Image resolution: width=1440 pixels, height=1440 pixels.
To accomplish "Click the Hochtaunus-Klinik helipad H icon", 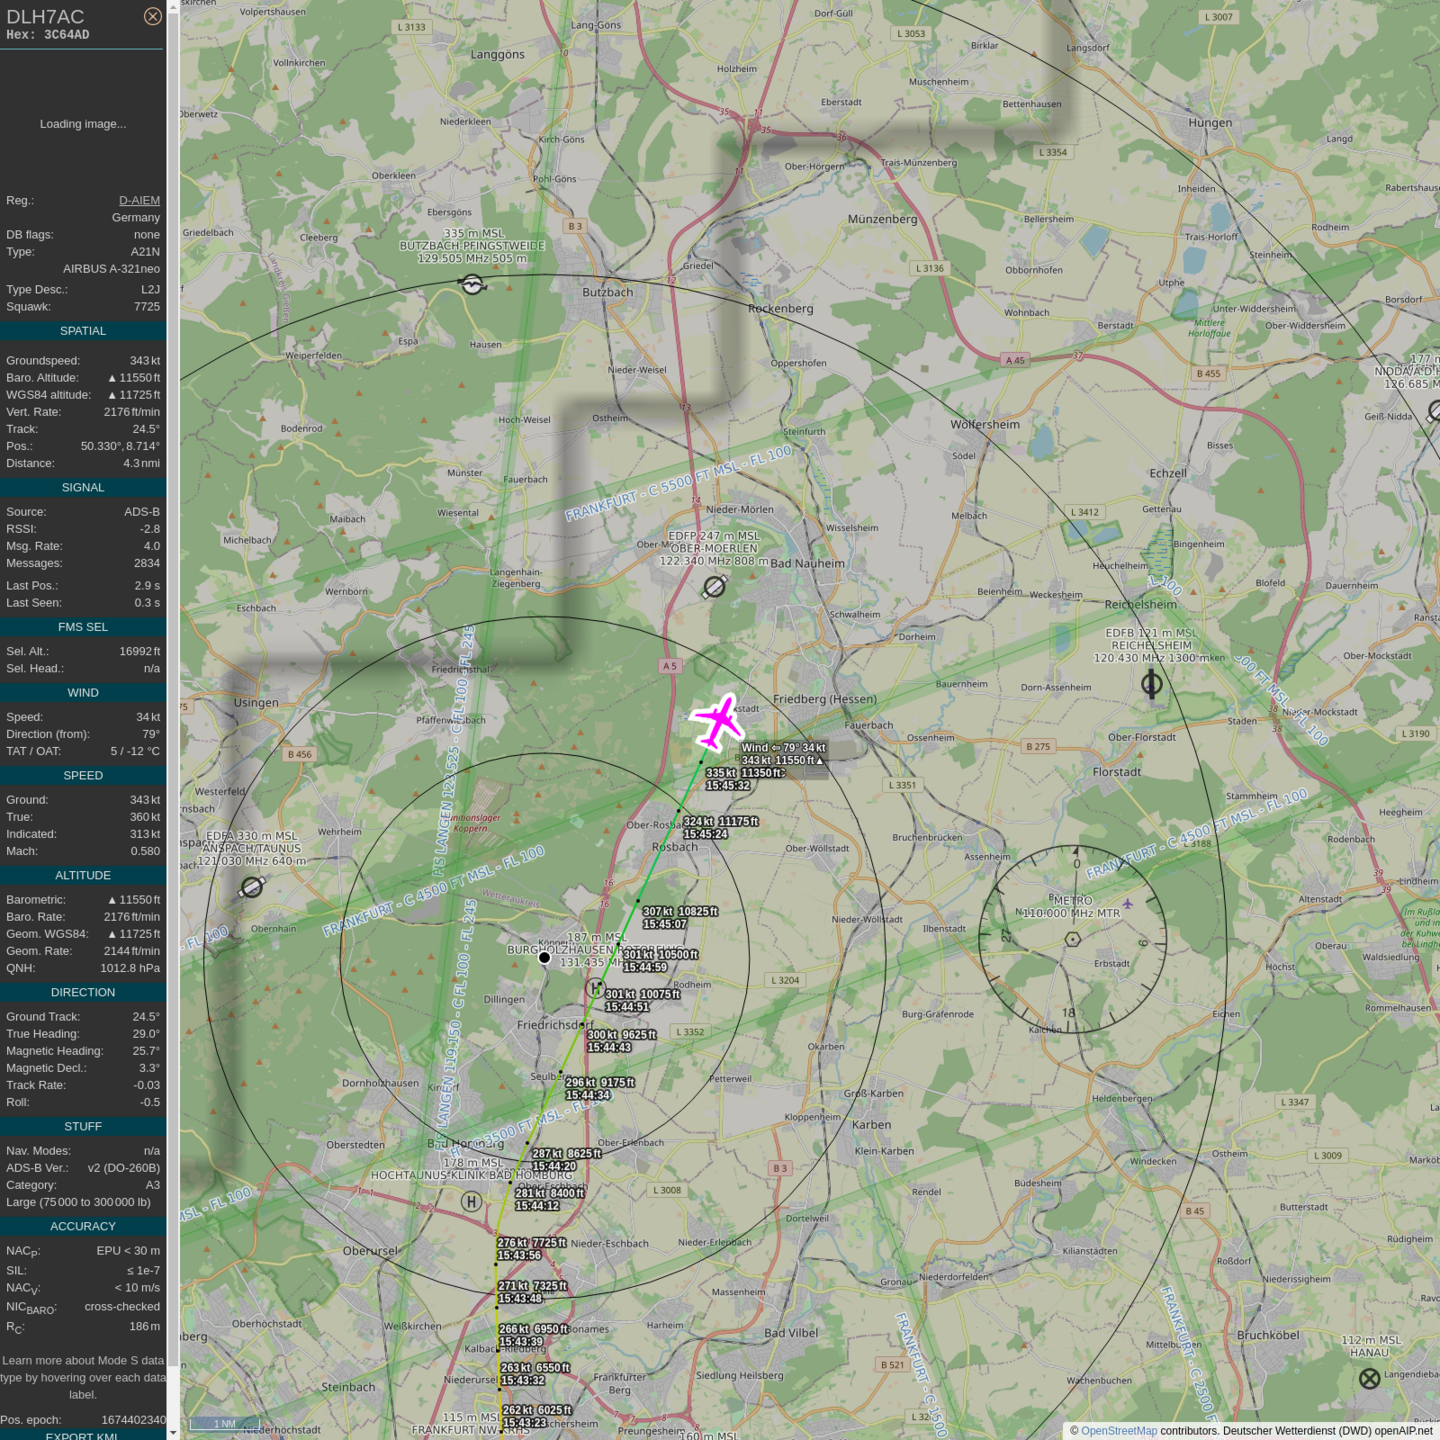I will click(472, 1202).
